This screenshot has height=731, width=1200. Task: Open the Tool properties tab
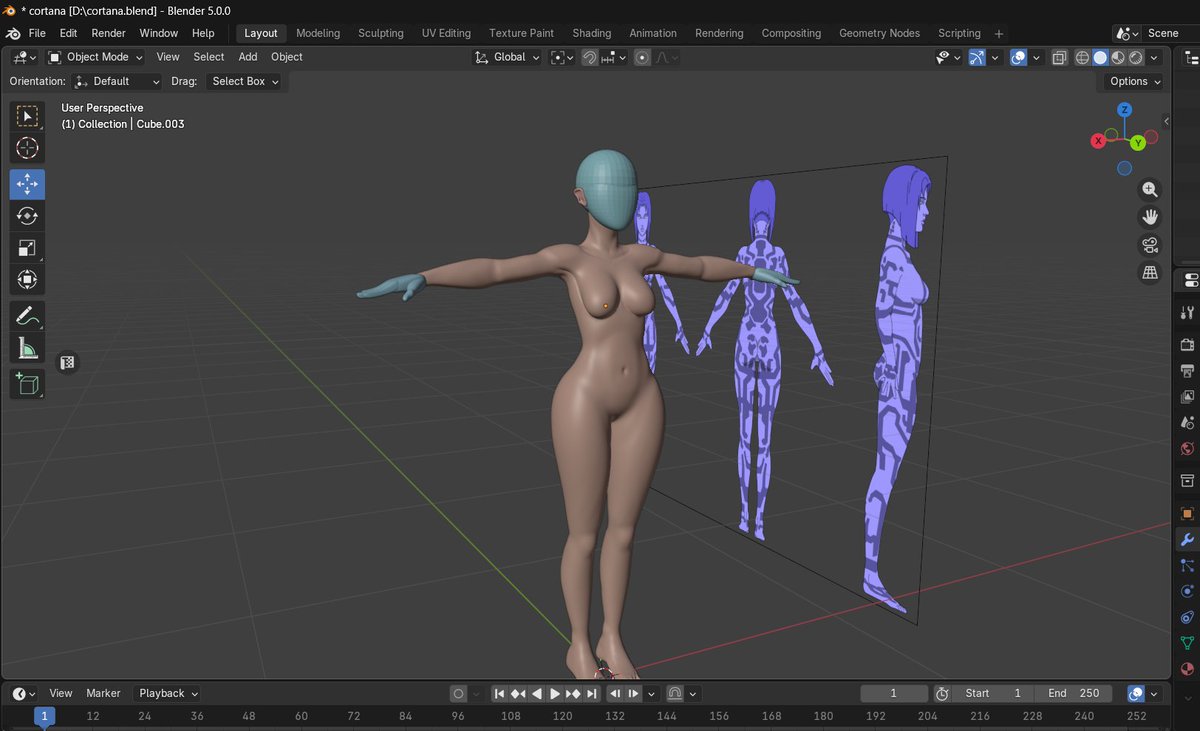point(1188,313)
